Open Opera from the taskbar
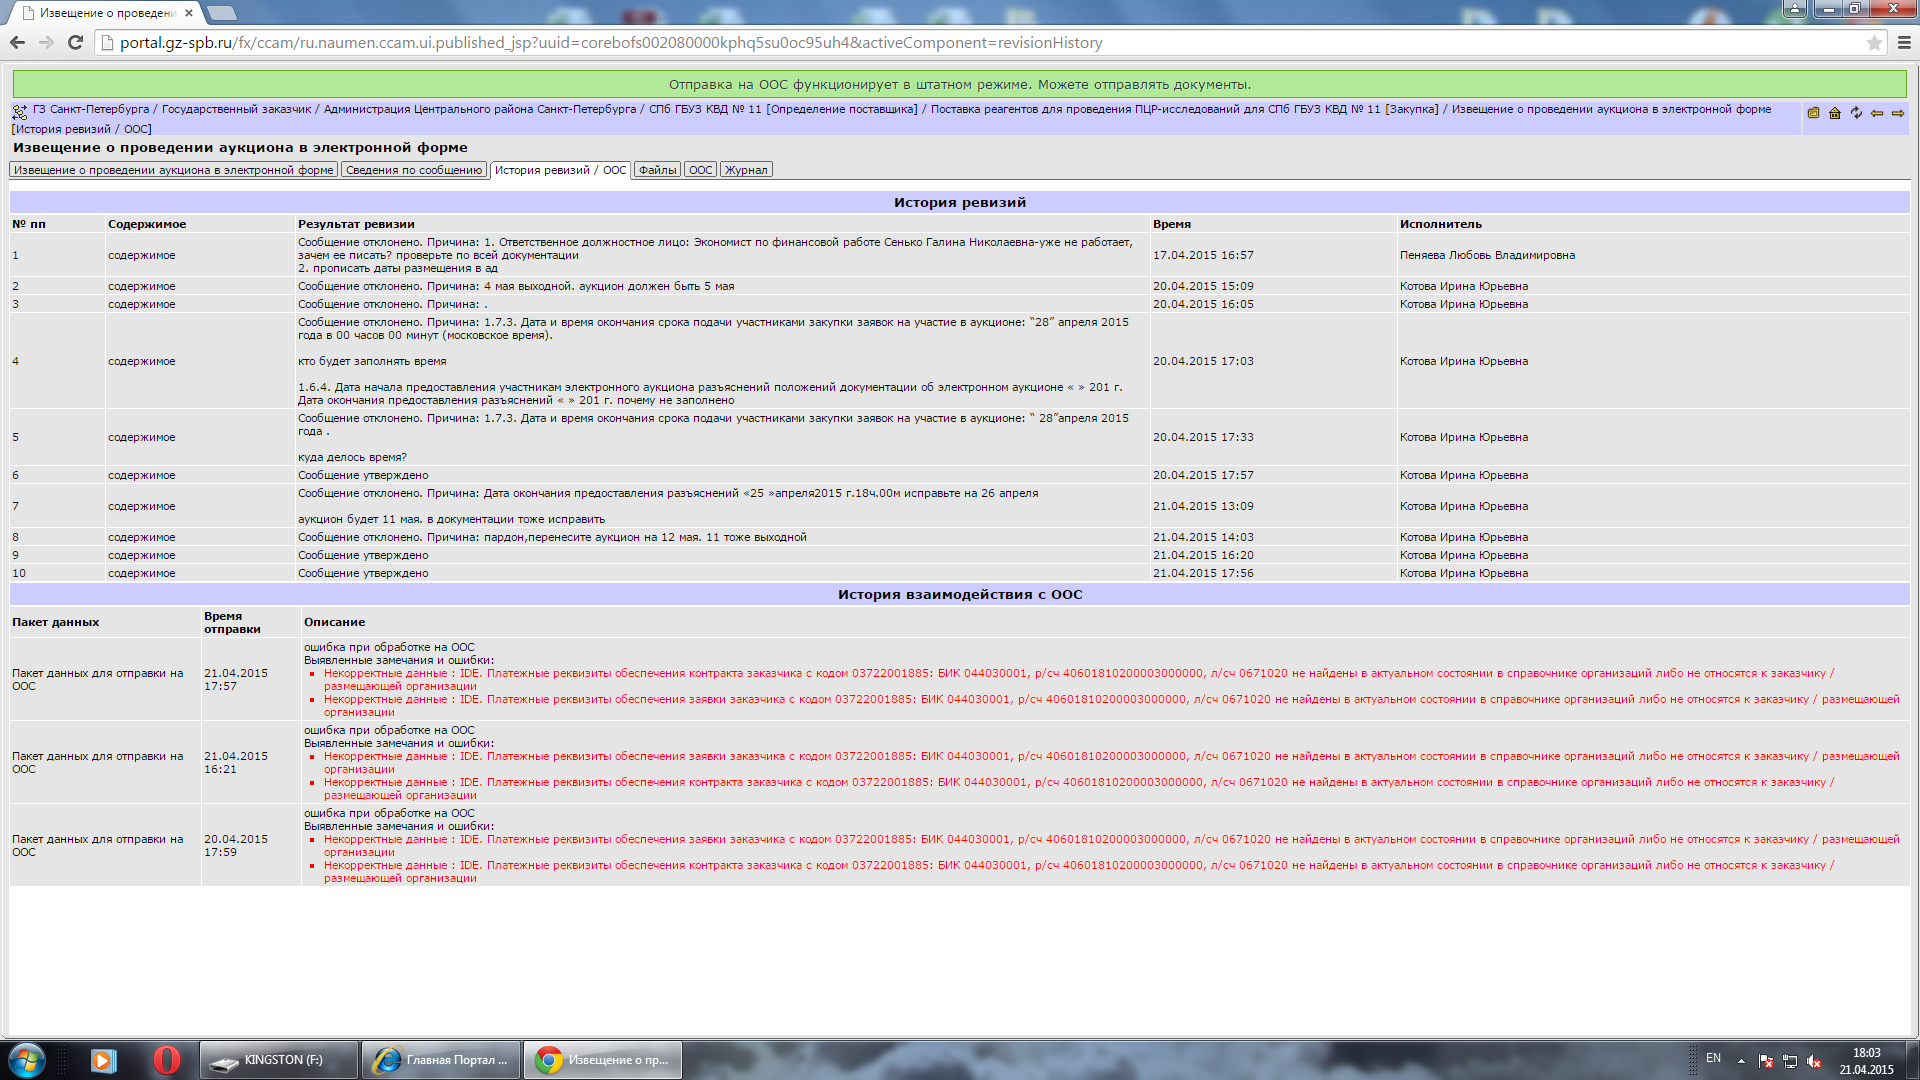The image size is (1920, 1080). coord(167,1059)
